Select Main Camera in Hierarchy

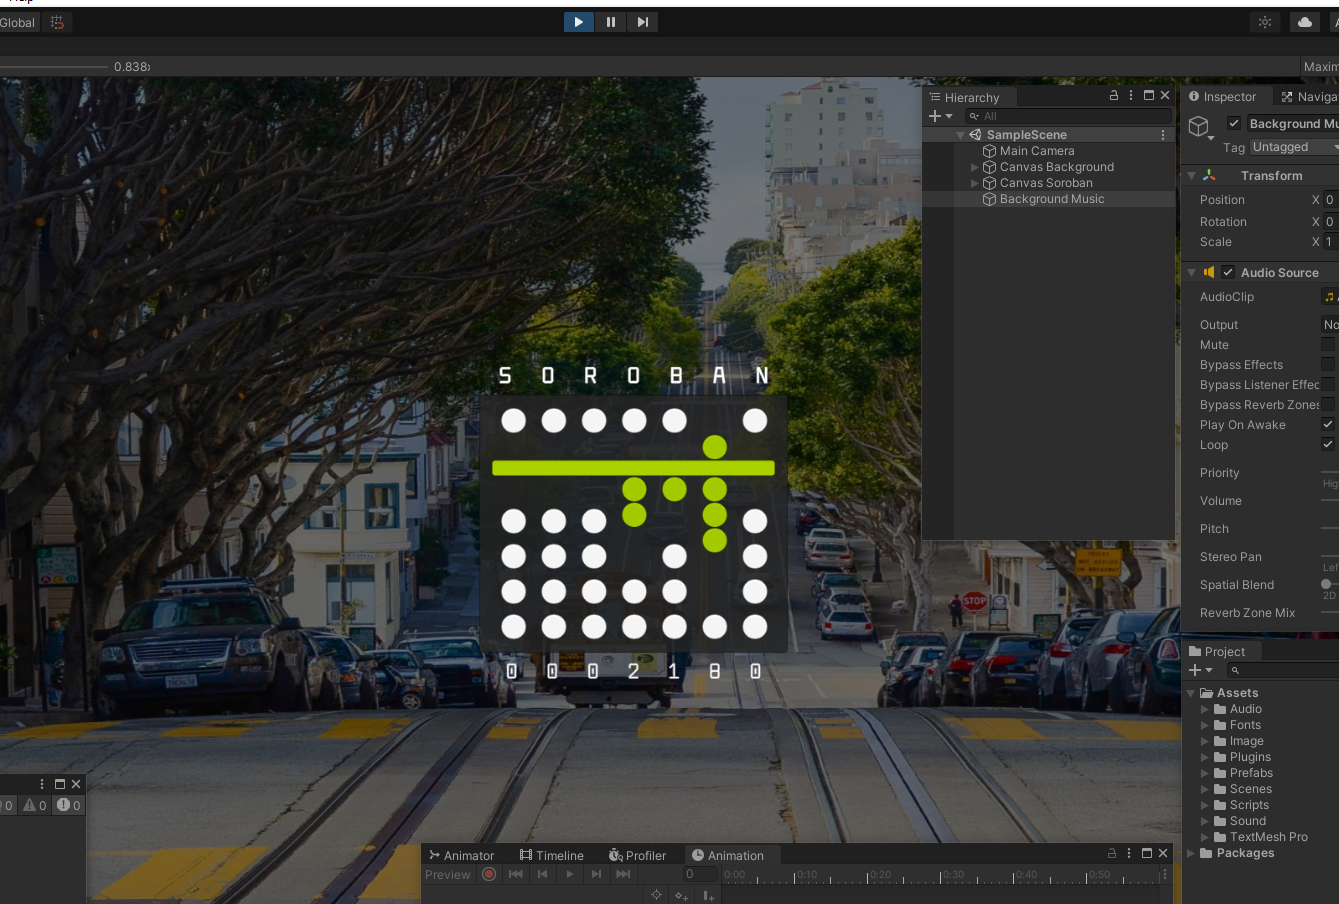pyautogui.click(x=1037, y=151)
